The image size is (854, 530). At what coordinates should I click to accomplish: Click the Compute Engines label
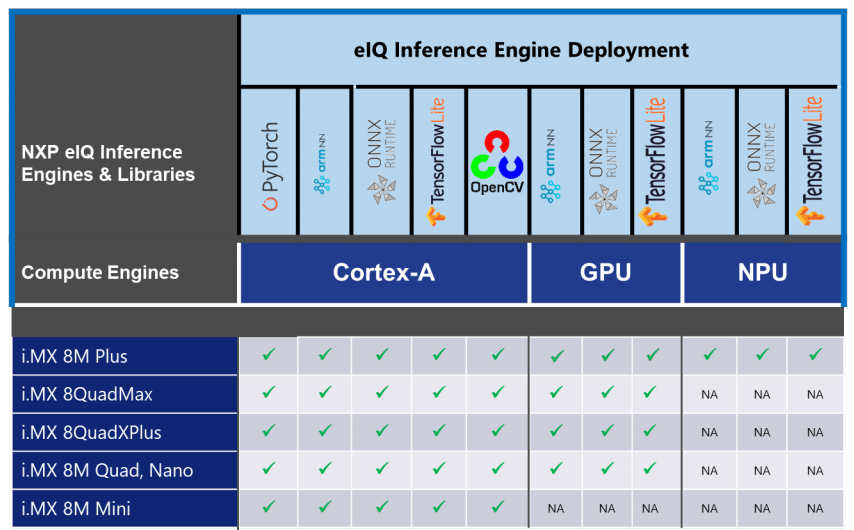coord(100,272)
